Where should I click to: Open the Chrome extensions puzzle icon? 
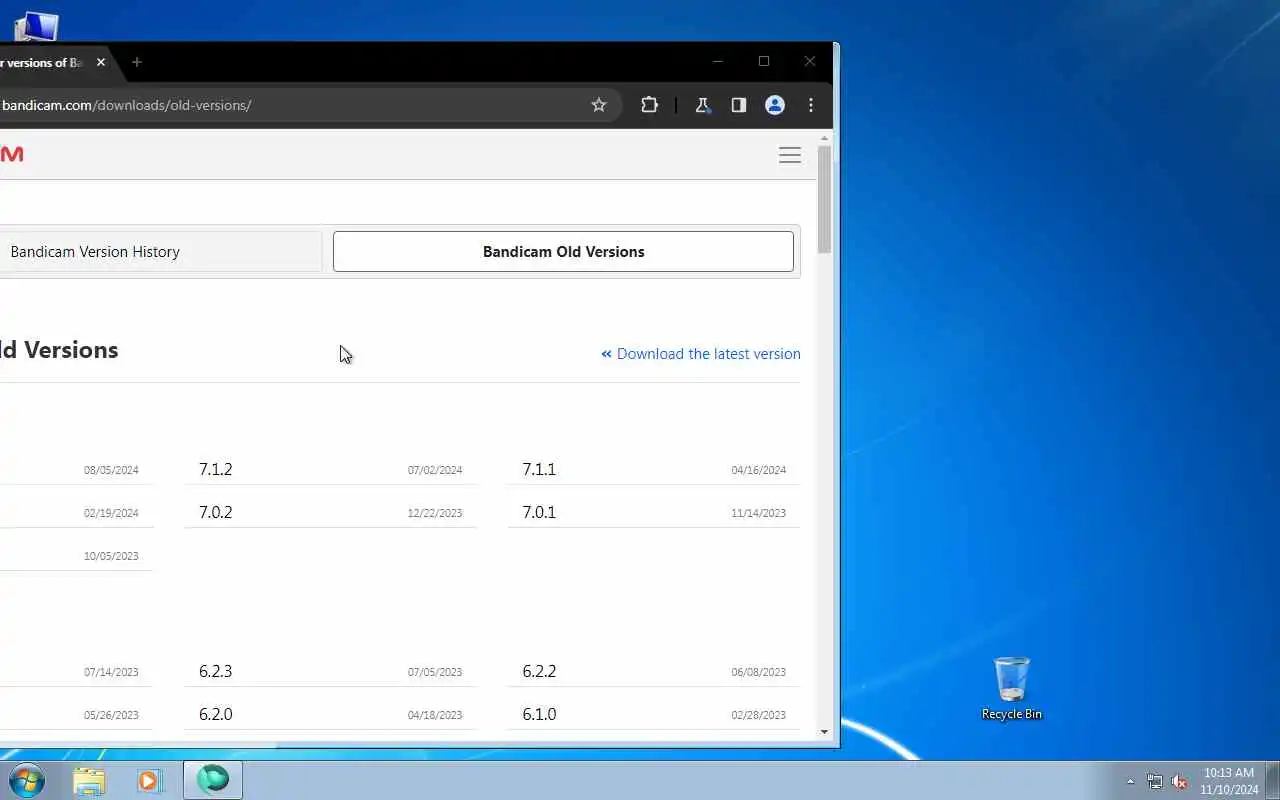[649, 105]
